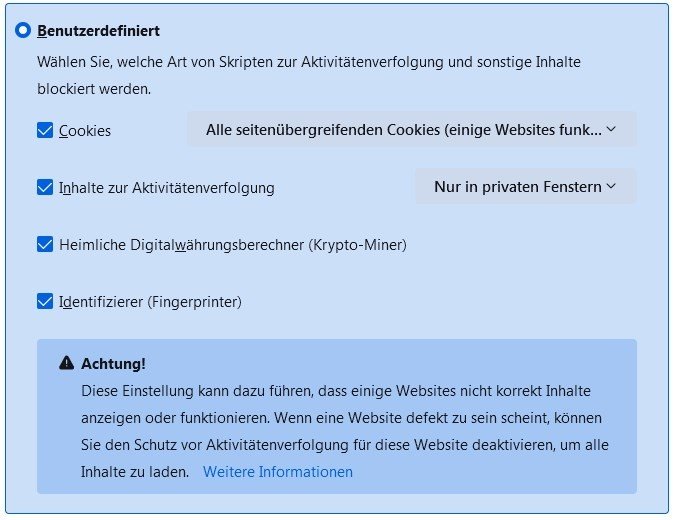The width and height of the screenshot is (676, 520).
Task: Click the 'Heimliche Digitalwährungsberechner (Krypto-Miner)' label
Action: (232, 245)
